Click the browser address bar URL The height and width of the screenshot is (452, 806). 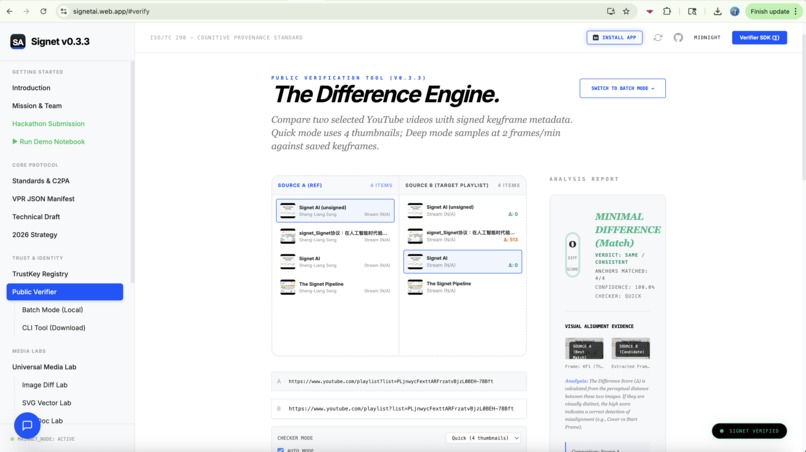point(111,11)
